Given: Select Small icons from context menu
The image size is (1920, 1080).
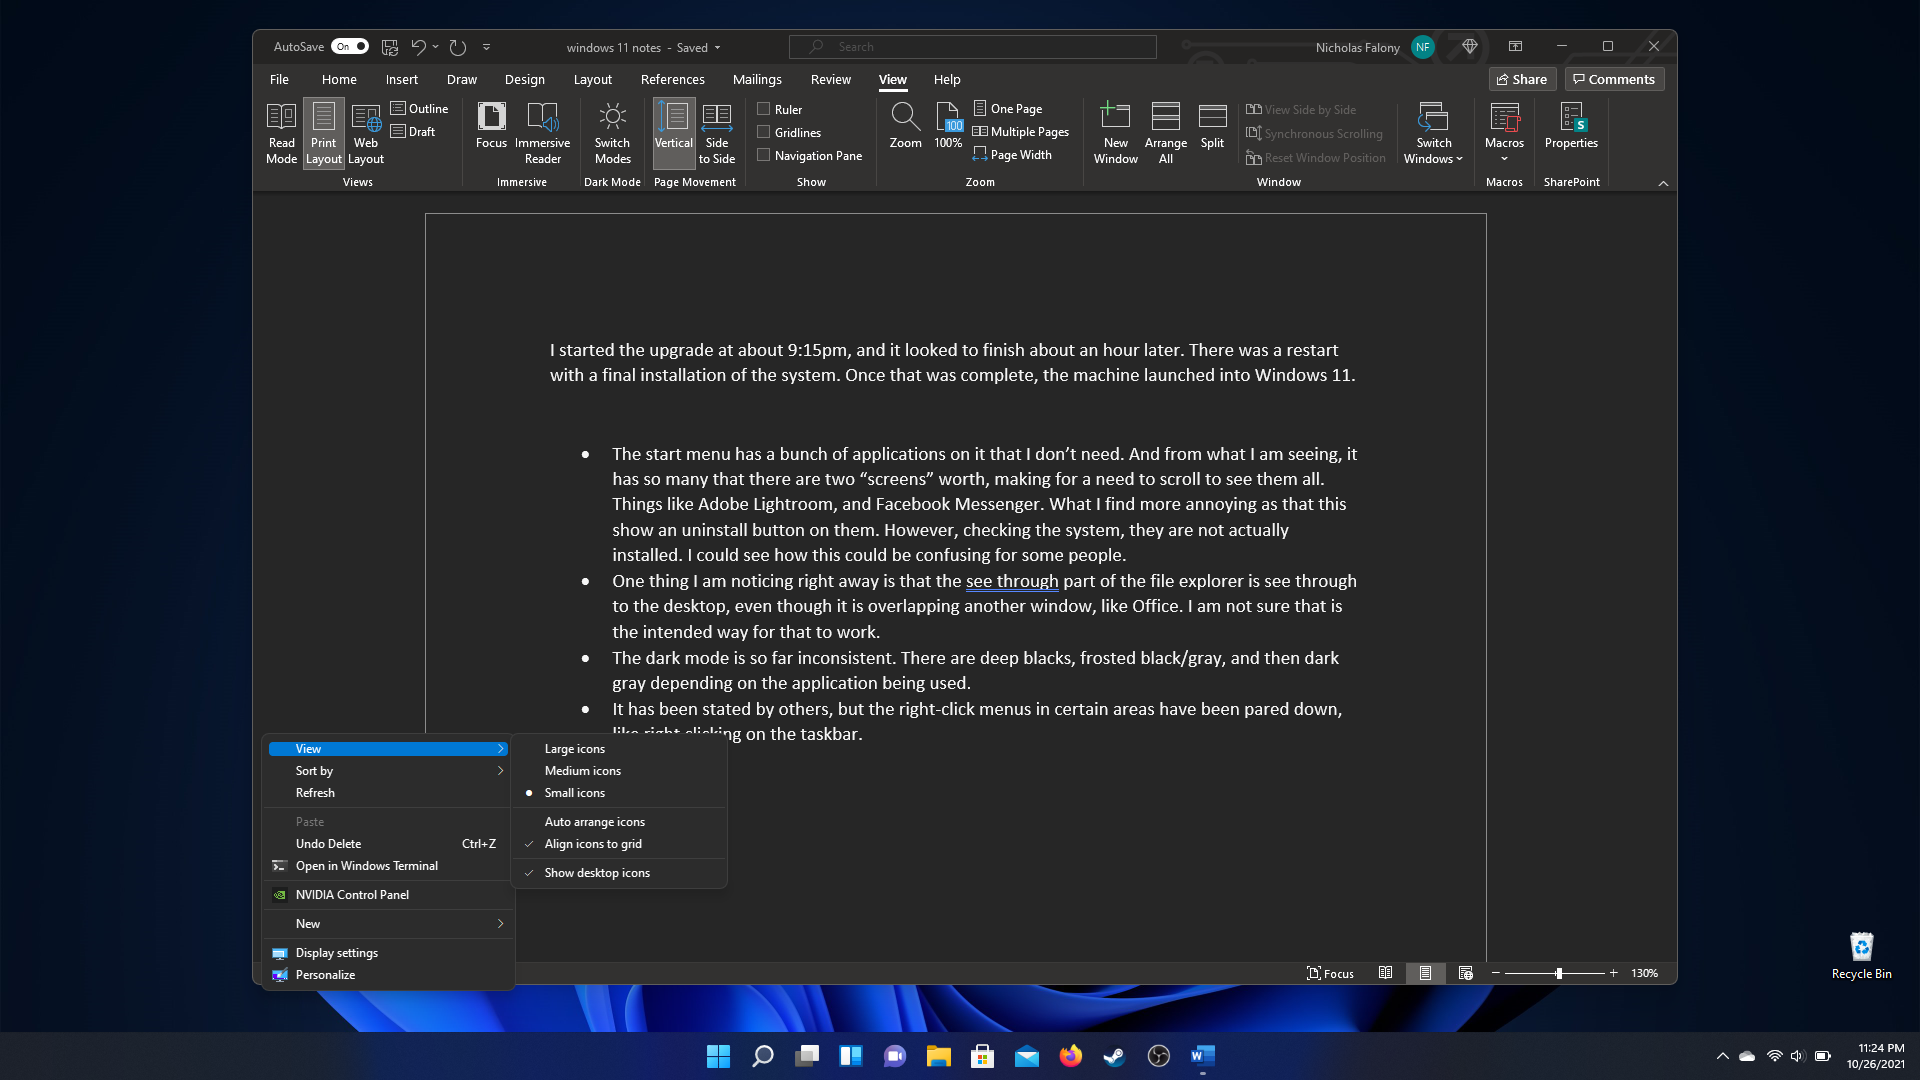Looking at the screenshot, I should click(574, 793).
